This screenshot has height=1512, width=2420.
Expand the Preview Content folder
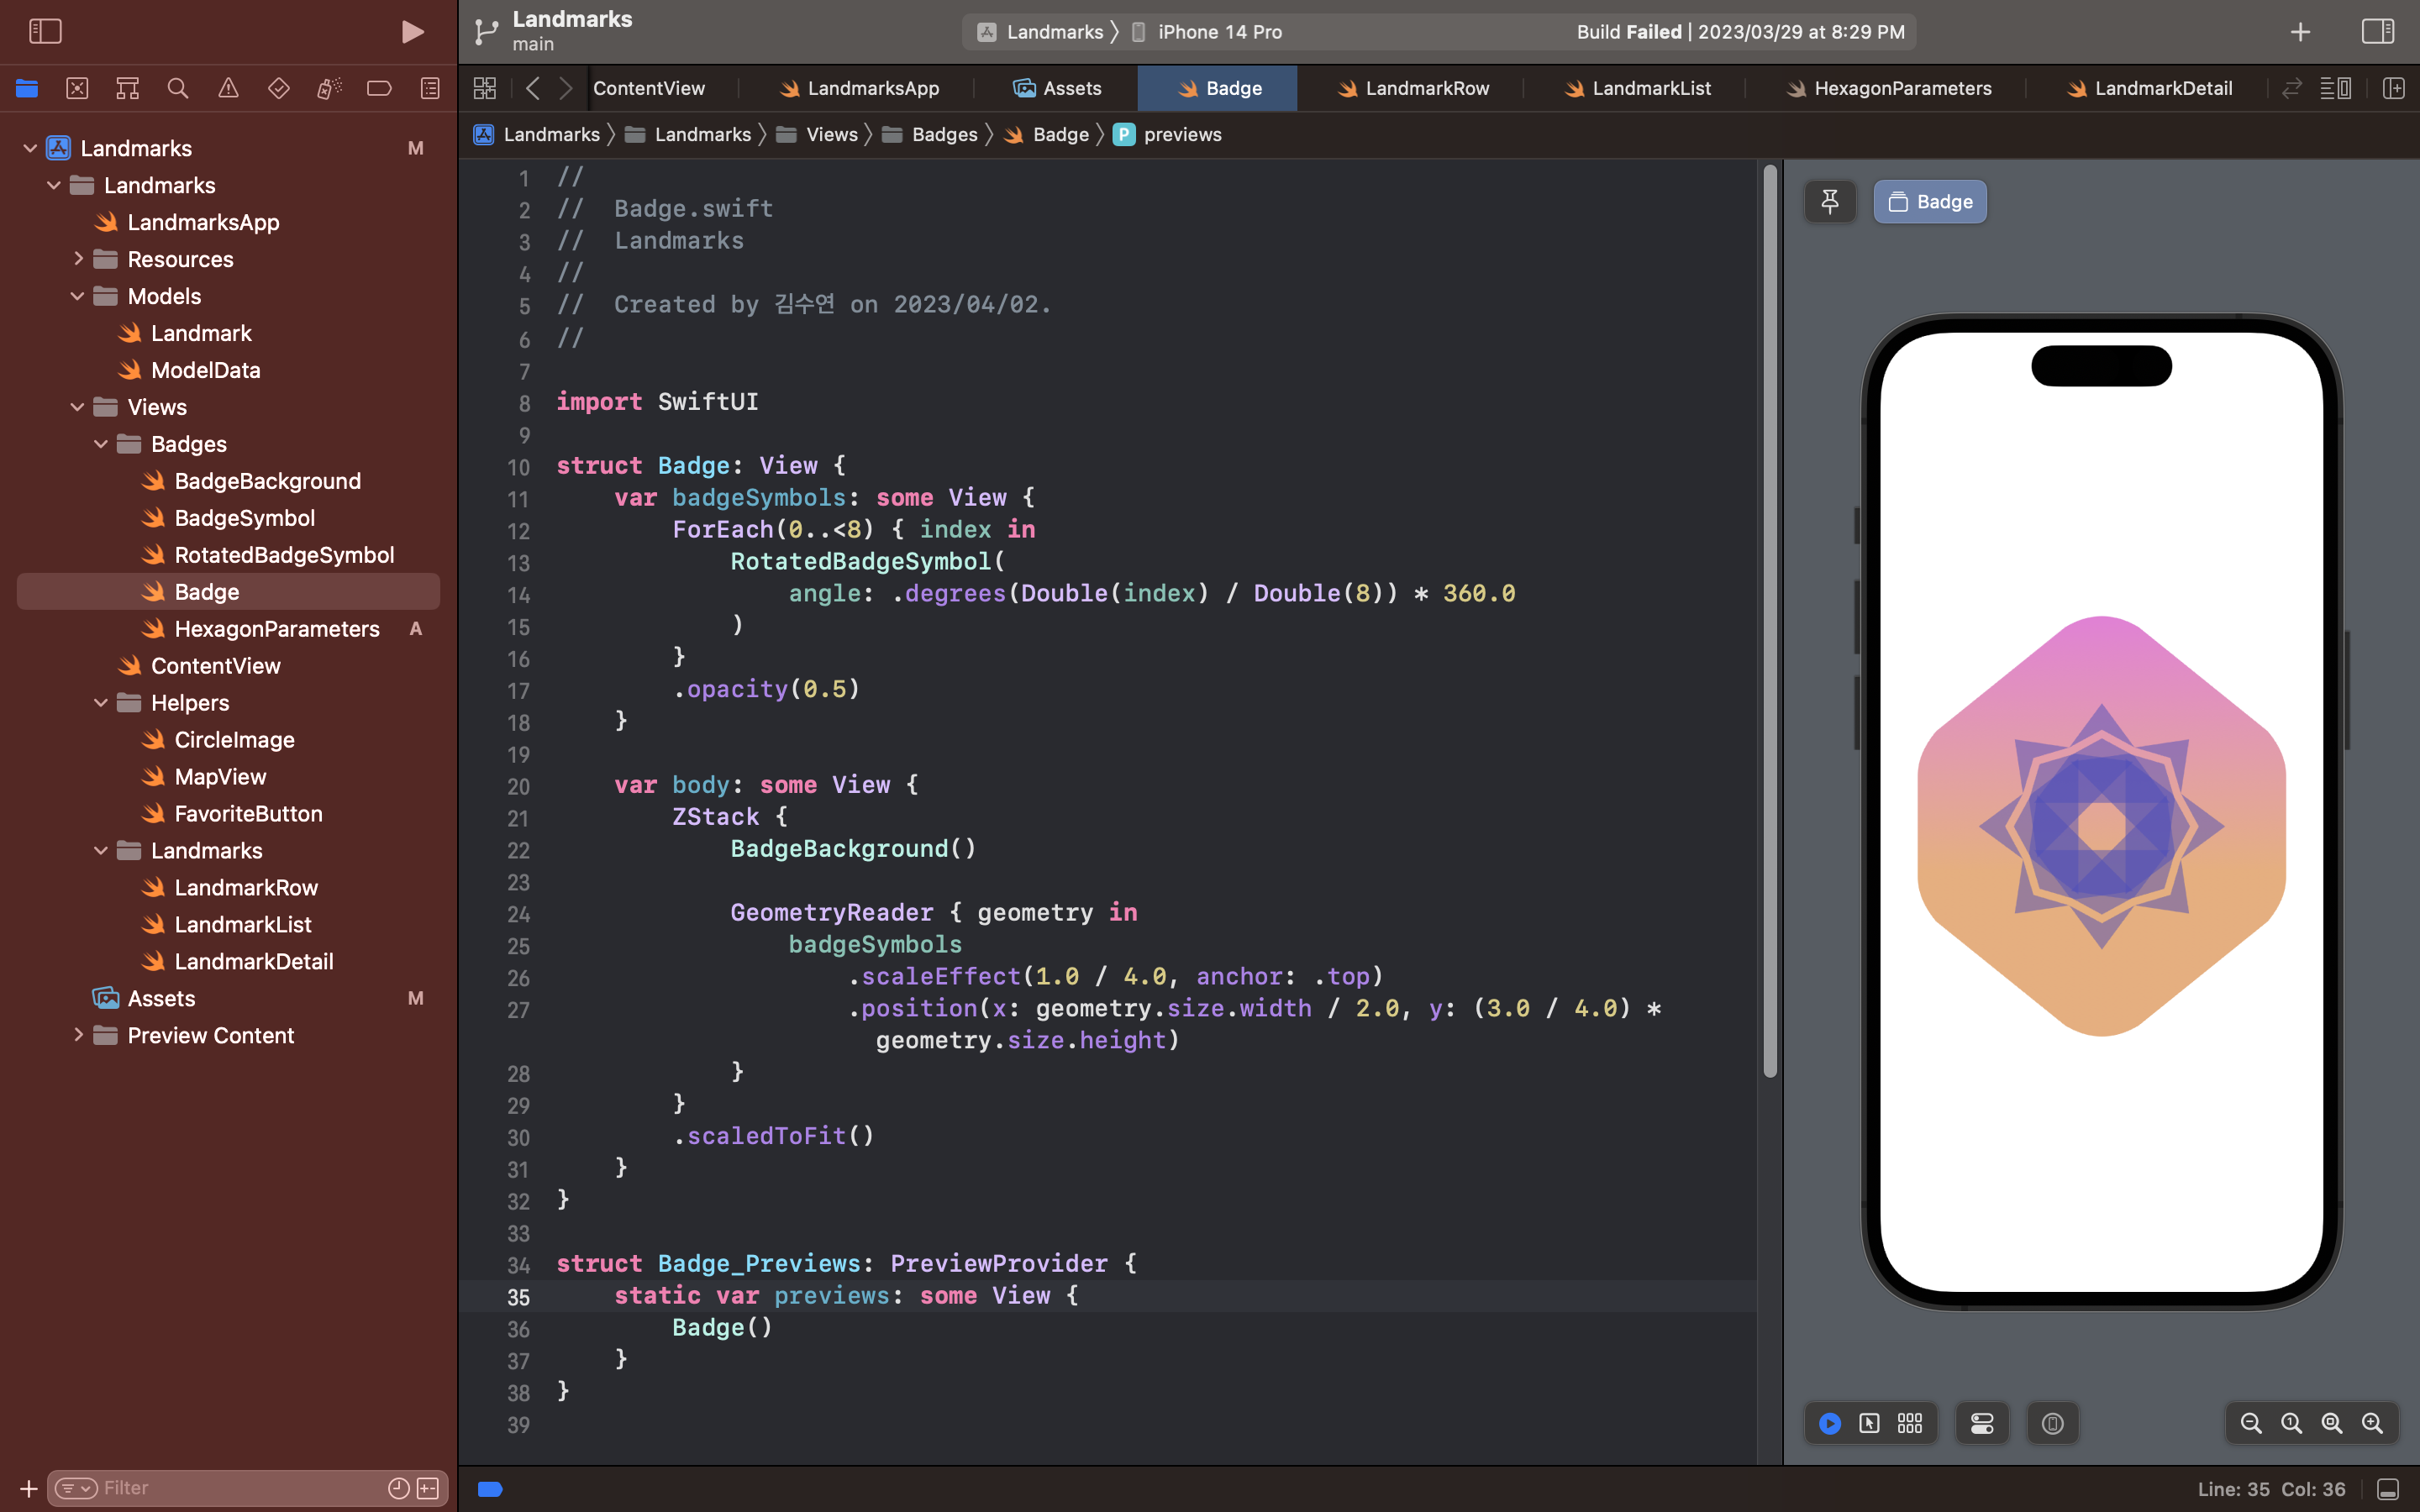(78, 1035)
